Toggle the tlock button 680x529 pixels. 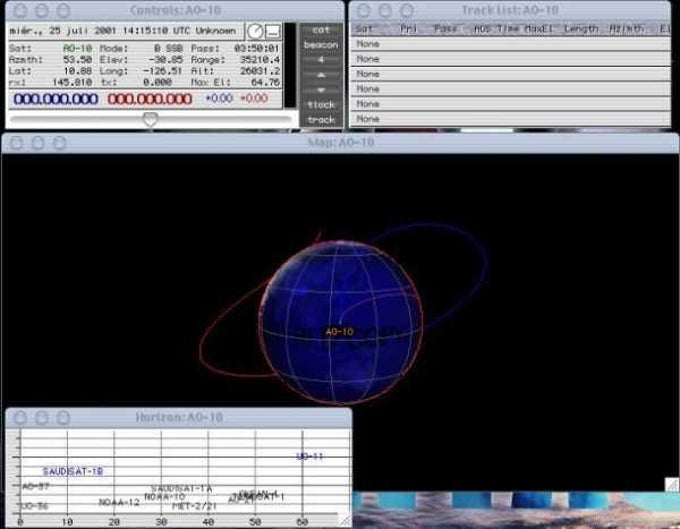pyautogui.click(x=321, y=104)
